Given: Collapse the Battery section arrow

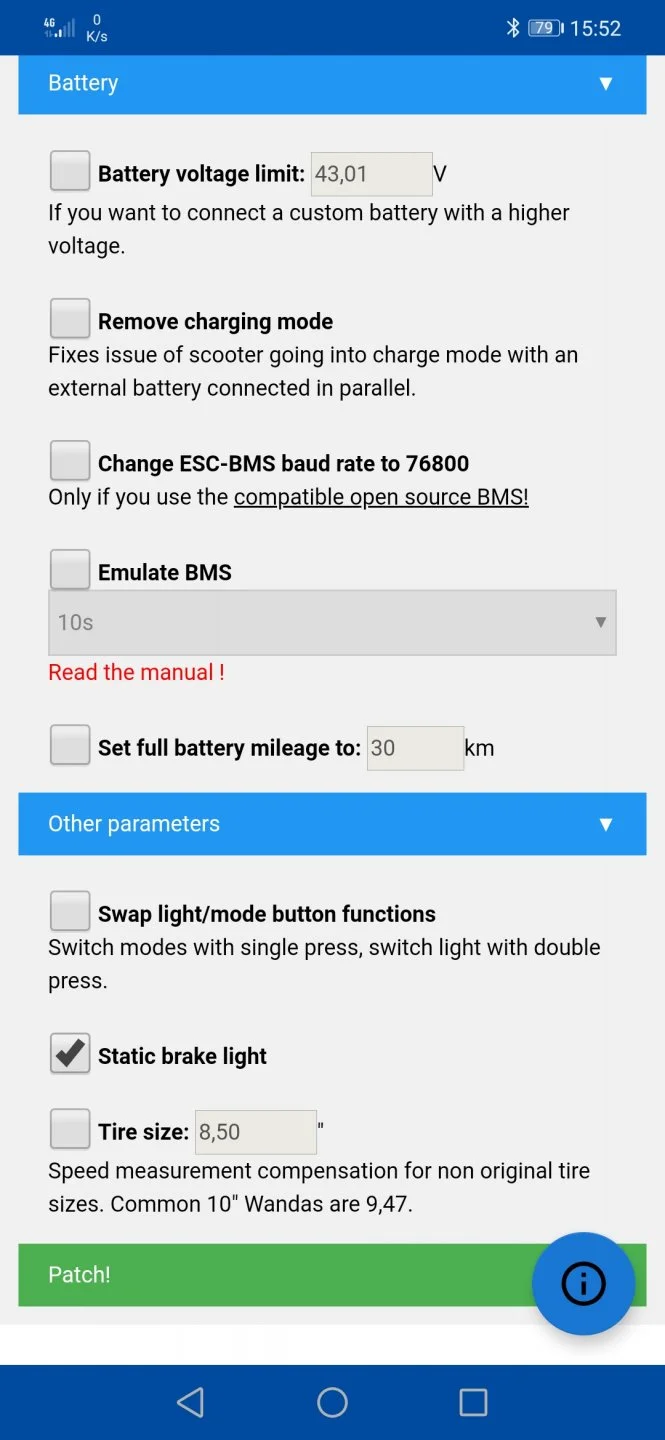Looking at the screenshot, I should coord(605,83).
